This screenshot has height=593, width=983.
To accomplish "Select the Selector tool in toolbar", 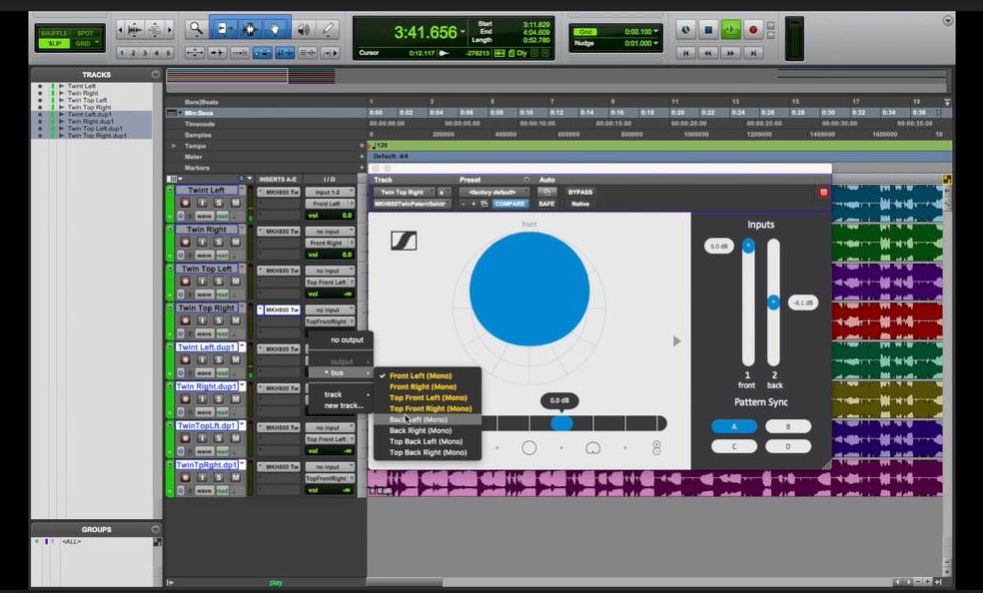I will click(250, 29).
